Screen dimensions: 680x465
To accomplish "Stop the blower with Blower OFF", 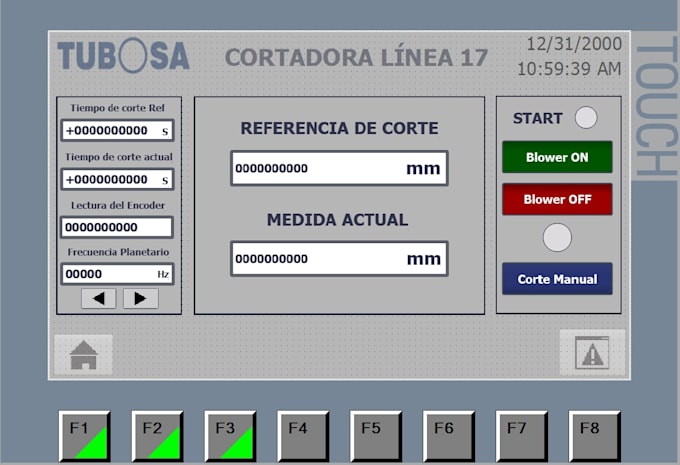I will point(557,199).
